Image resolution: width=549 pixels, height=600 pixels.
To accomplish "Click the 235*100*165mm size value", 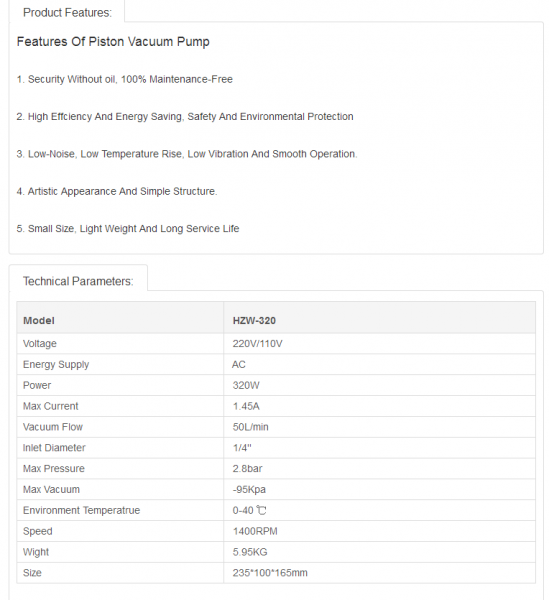I will pos(270,573).
